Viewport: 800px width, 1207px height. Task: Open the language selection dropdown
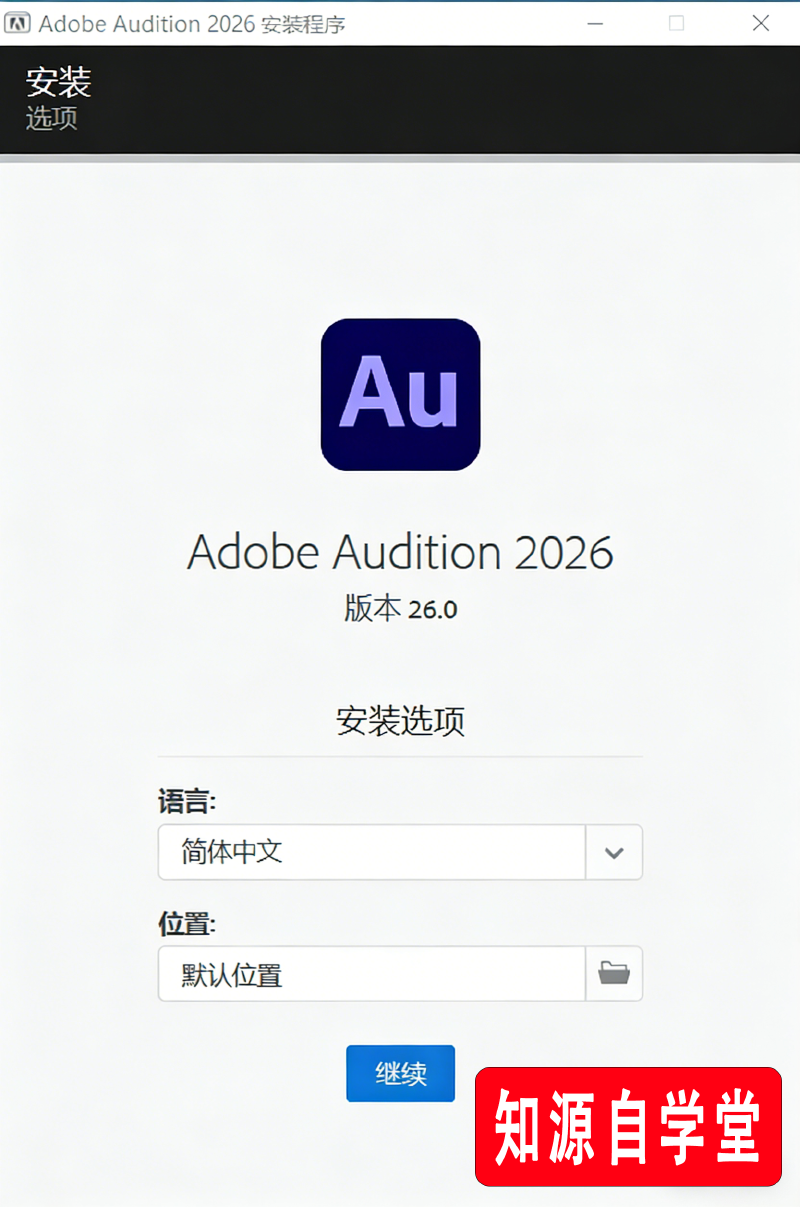pyautogui.click(x=613, y=852)
